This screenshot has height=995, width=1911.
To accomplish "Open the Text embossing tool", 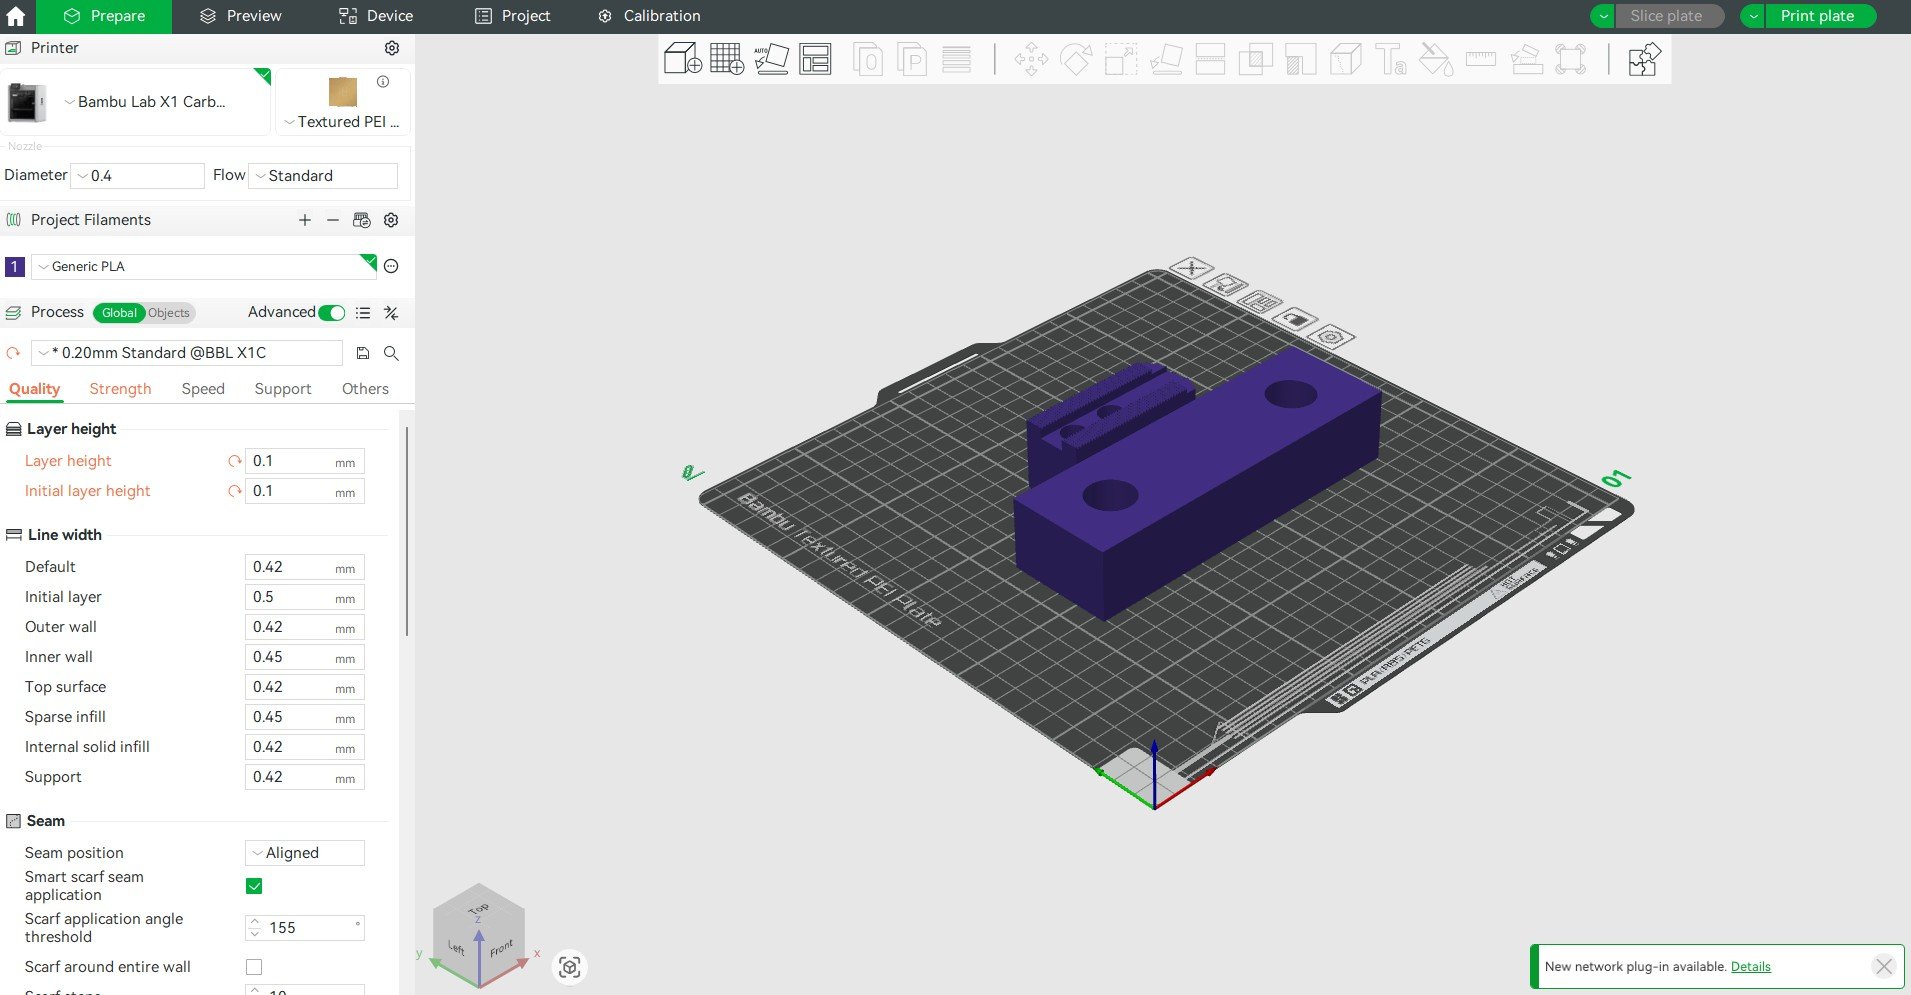I will [x=1390, y=58].
